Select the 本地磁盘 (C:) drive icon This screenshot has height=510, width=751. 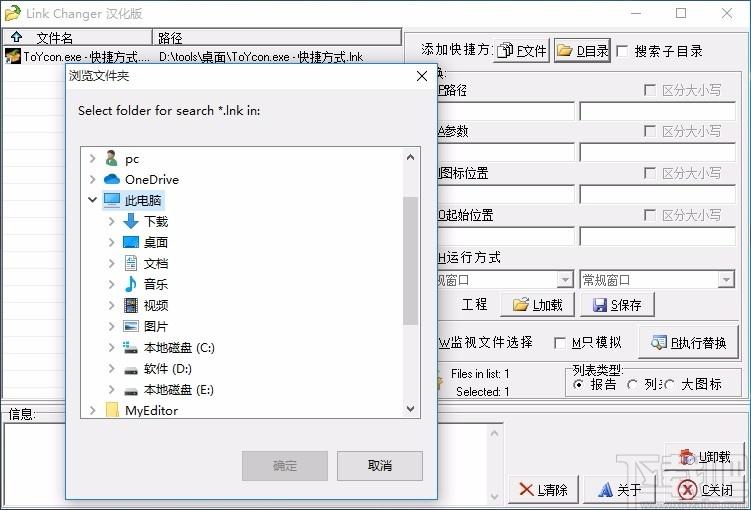[x=131, y=347]
